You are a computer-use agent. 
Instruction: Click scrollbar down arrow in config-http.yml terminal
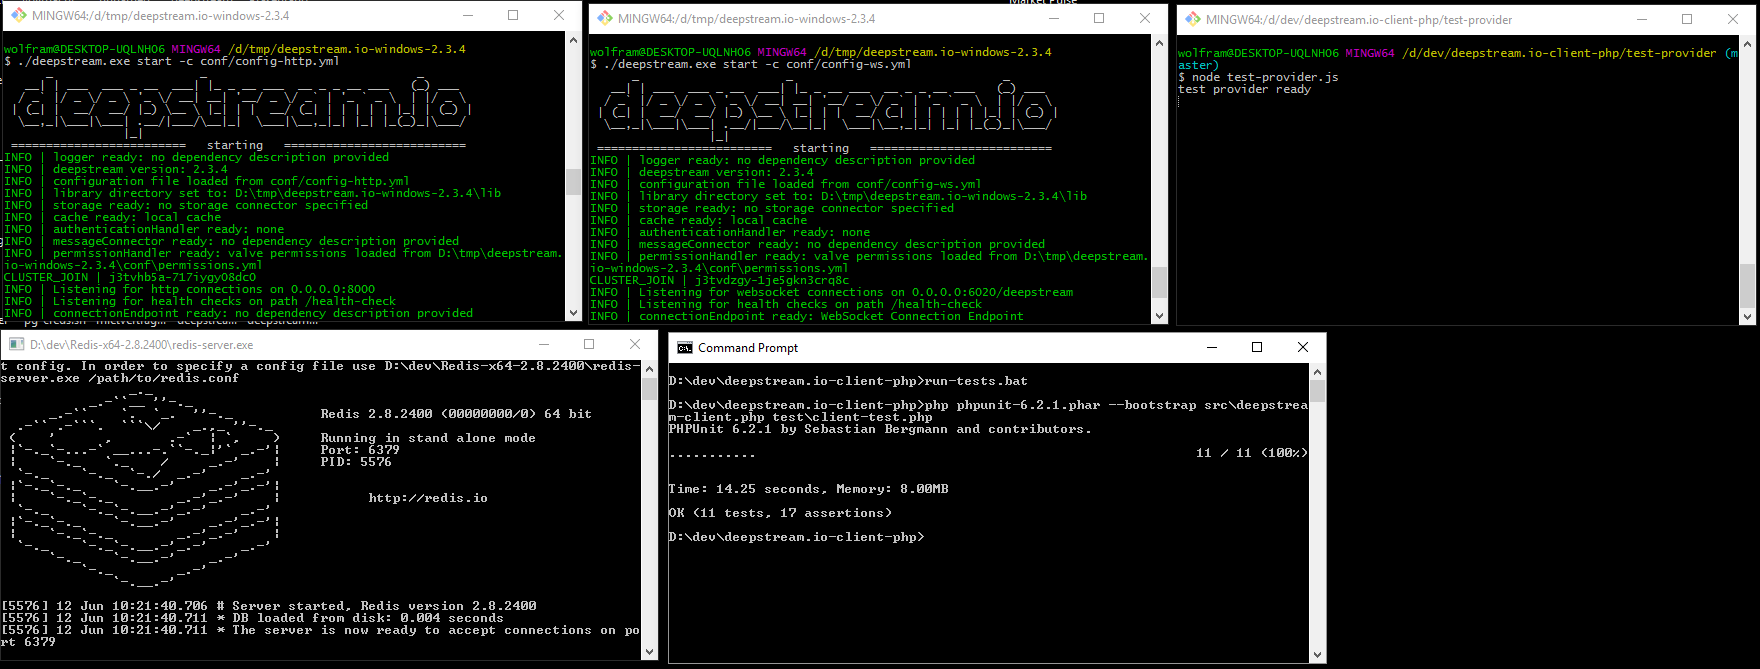click(573, 313)
